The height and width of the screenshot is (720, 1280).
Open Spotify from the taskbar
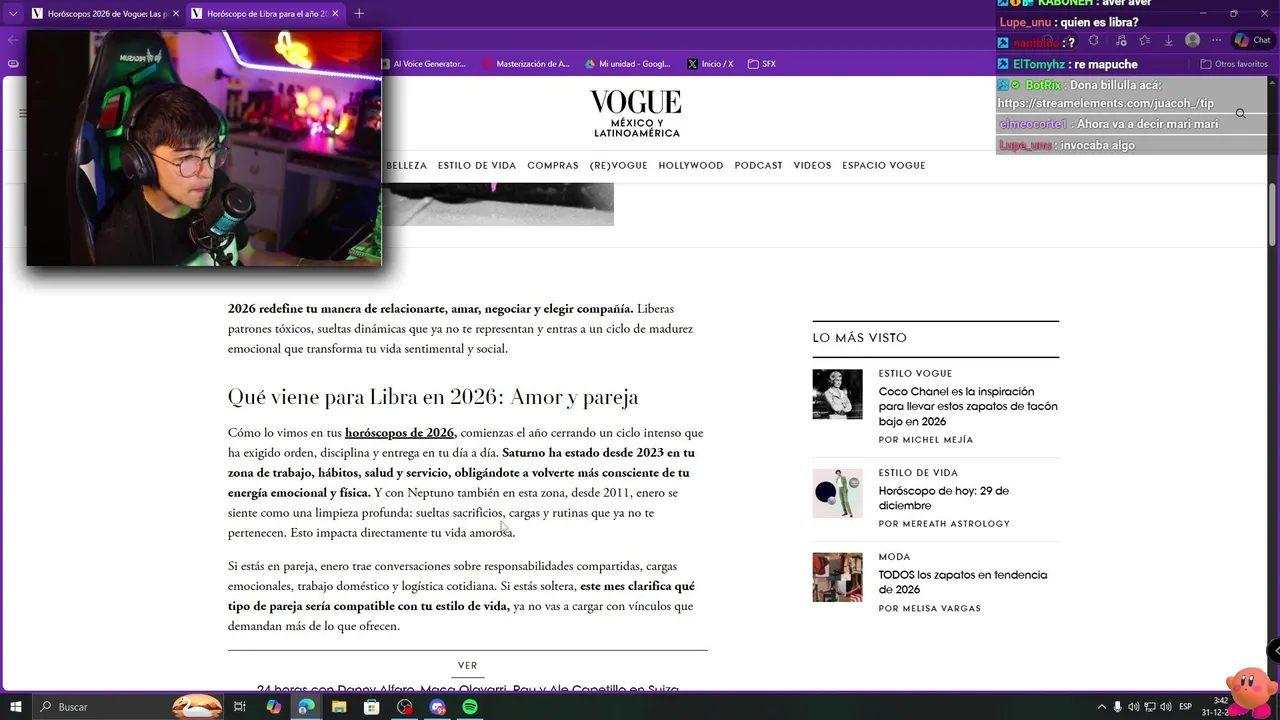point(470,707)
